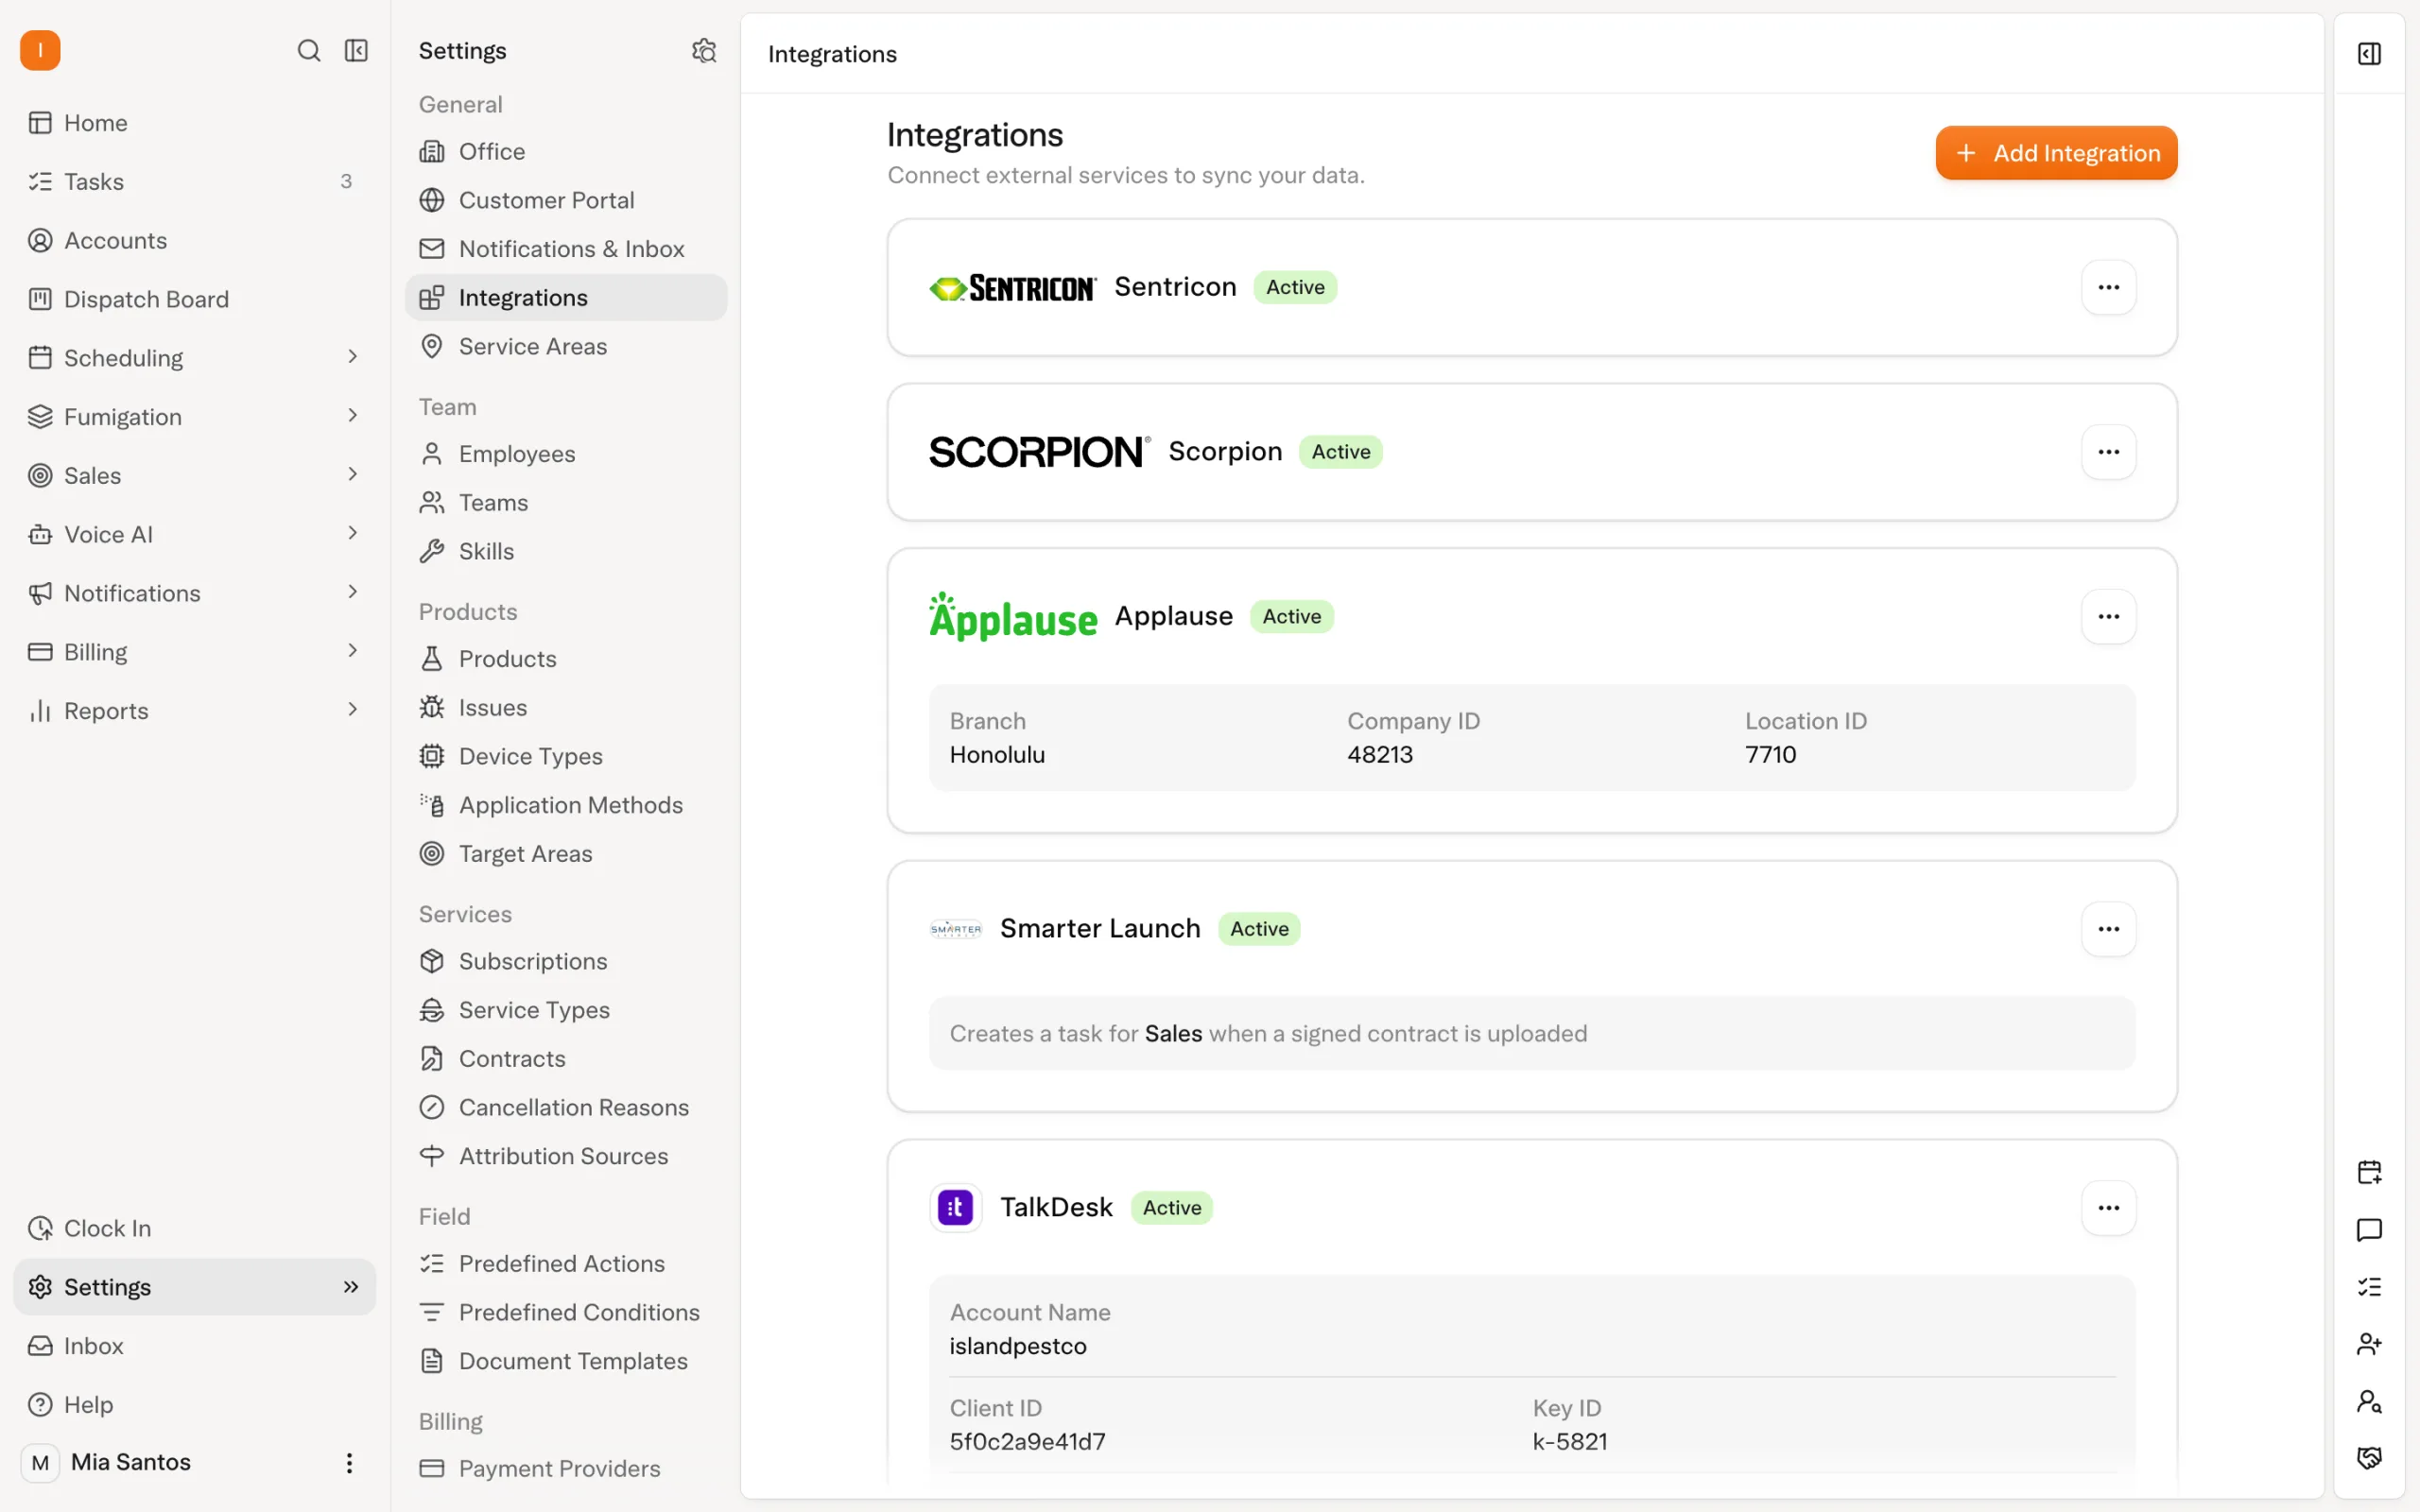Click the Sentricon logo thumbnail

pyautogui.click(x=1013, y=288)
